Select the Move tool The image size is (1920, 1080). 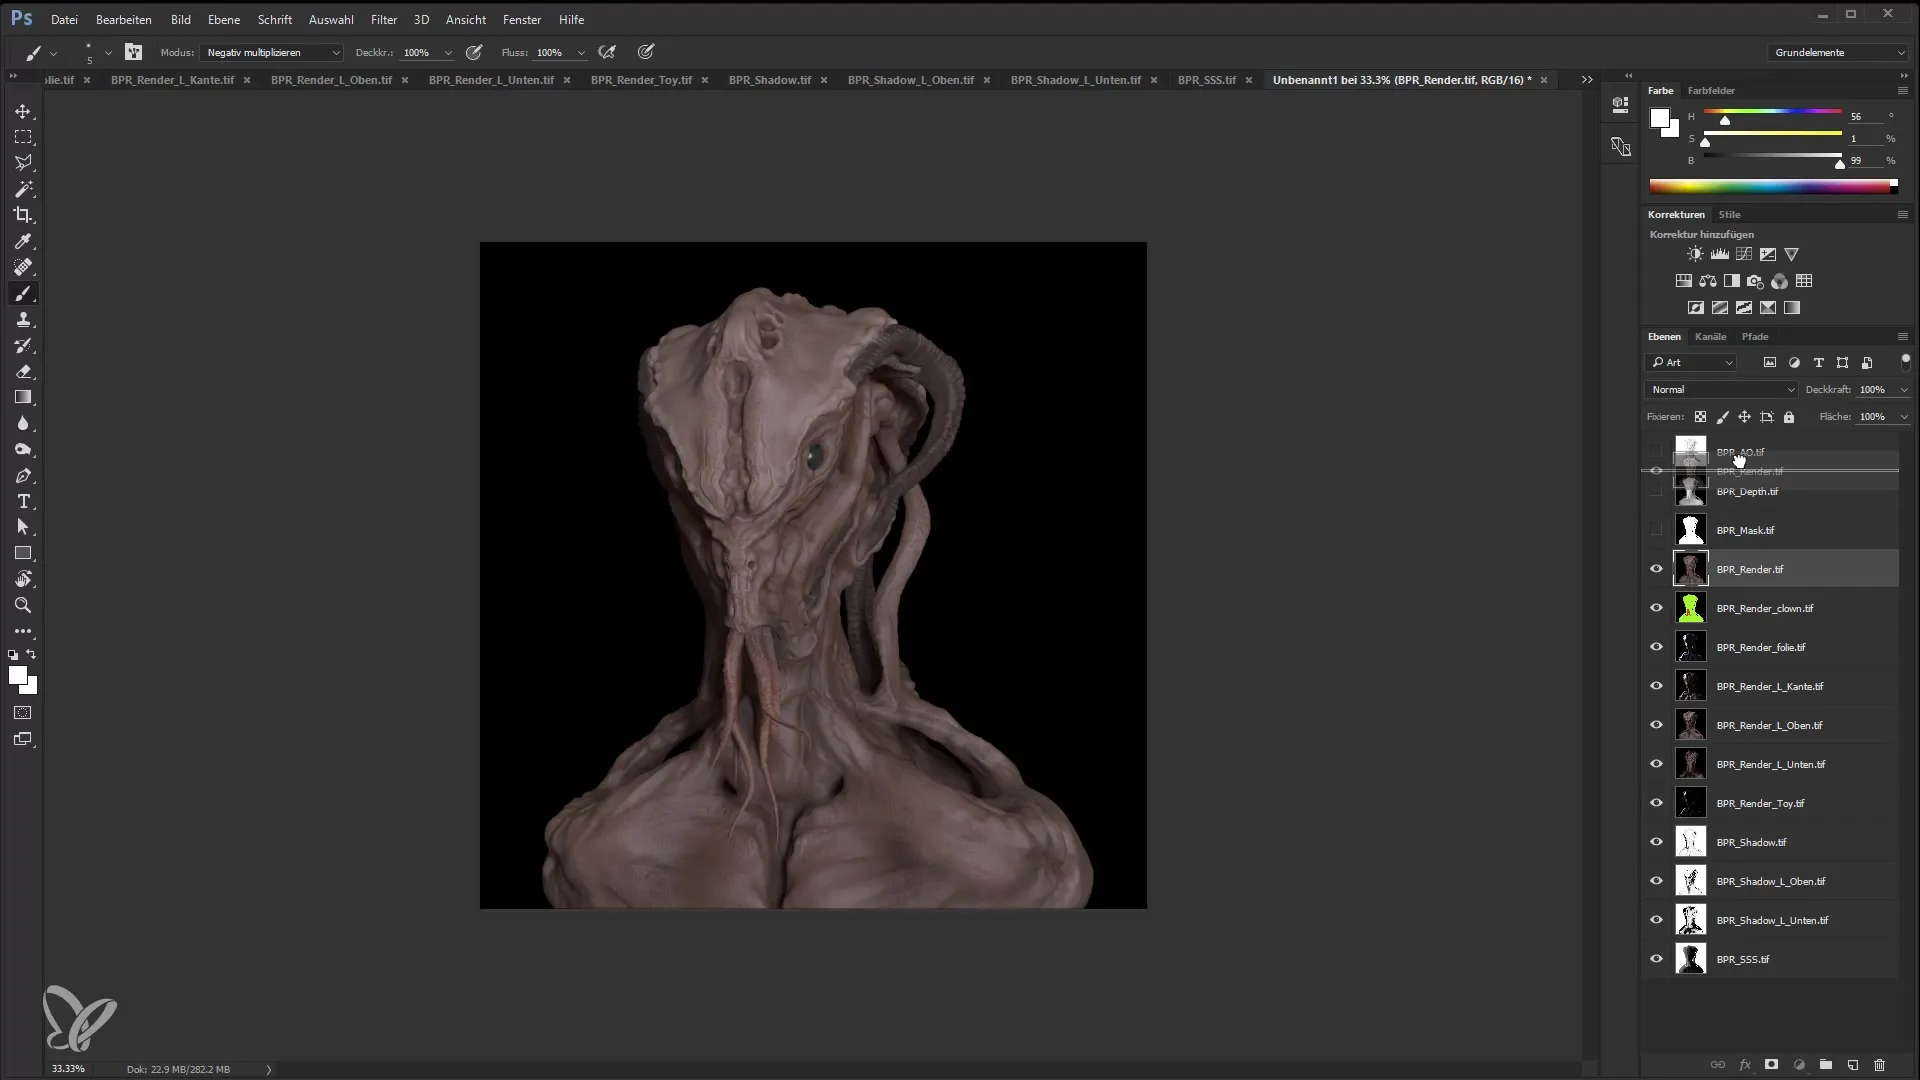tap(22, 111)
